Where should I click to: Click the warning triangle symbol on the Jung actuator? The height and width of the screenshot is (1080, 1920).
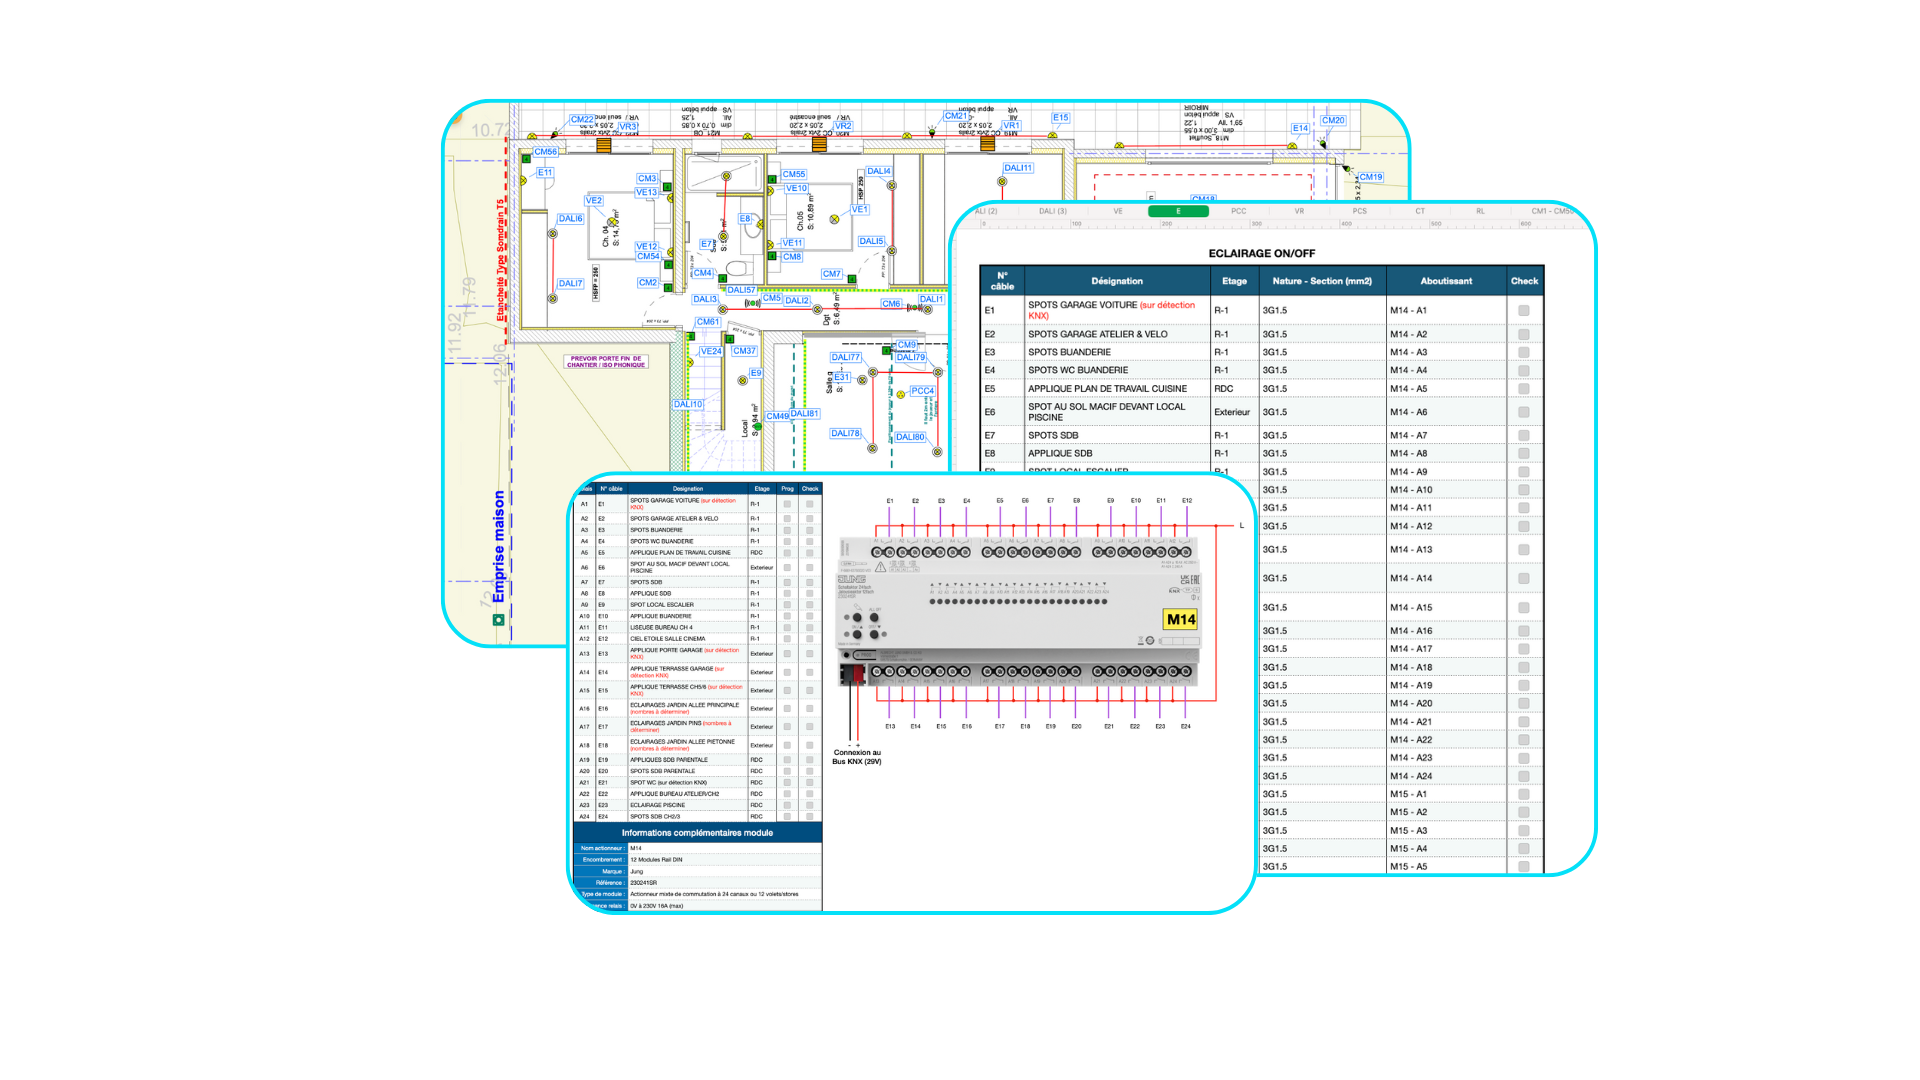click(880, 567)
